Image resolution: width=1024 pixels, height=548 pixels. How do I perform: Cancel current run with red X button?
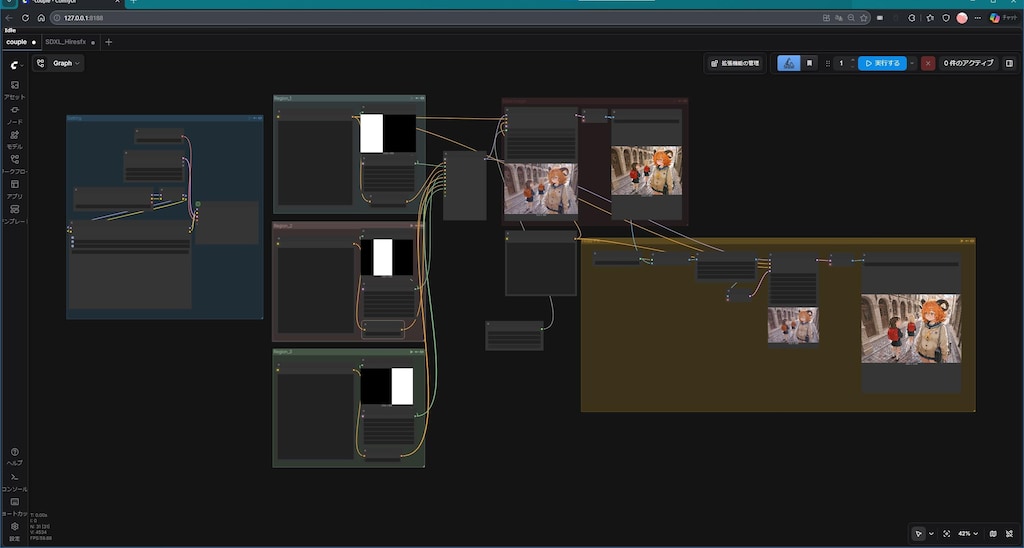pos(928,63)
